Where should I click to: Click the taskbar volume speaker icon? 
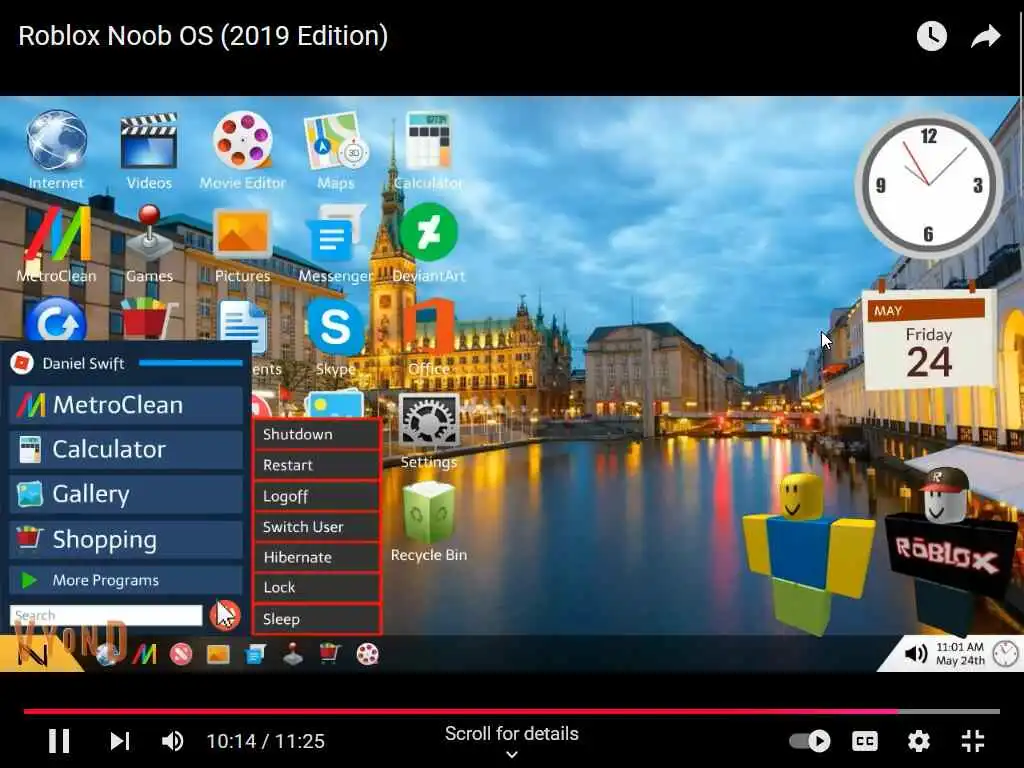916,654
